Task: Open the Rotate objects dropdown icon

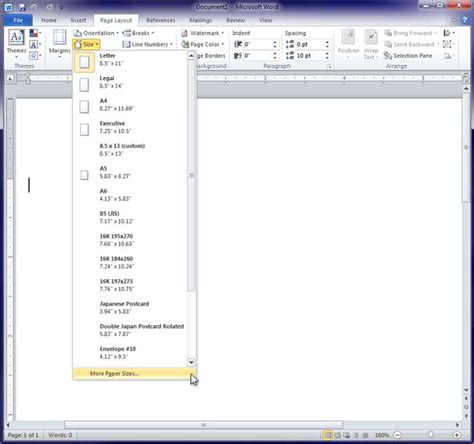Action: 449,56
